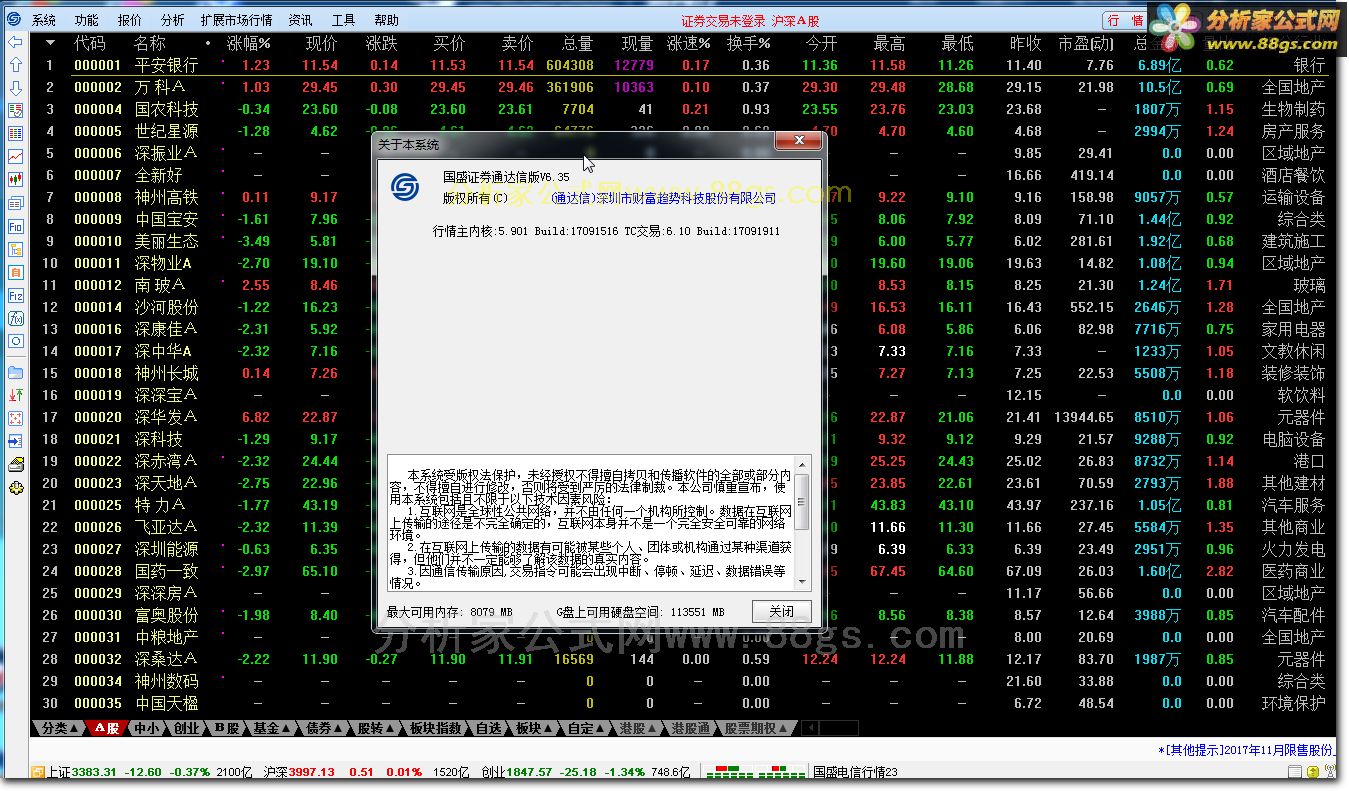1349x791 pixels.
Task: Open the quote list icon in left sidebar
Action: pyautogui.click(x=15, y=110)
